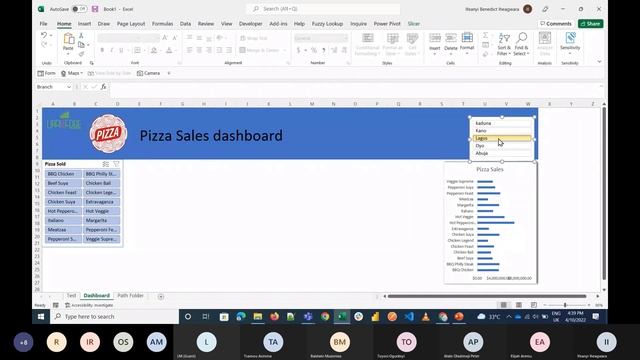Image resolution: width=640 pixels, height=360 pixels.
Task: Select Margarita in the slicer
Action: click(102, 220)
